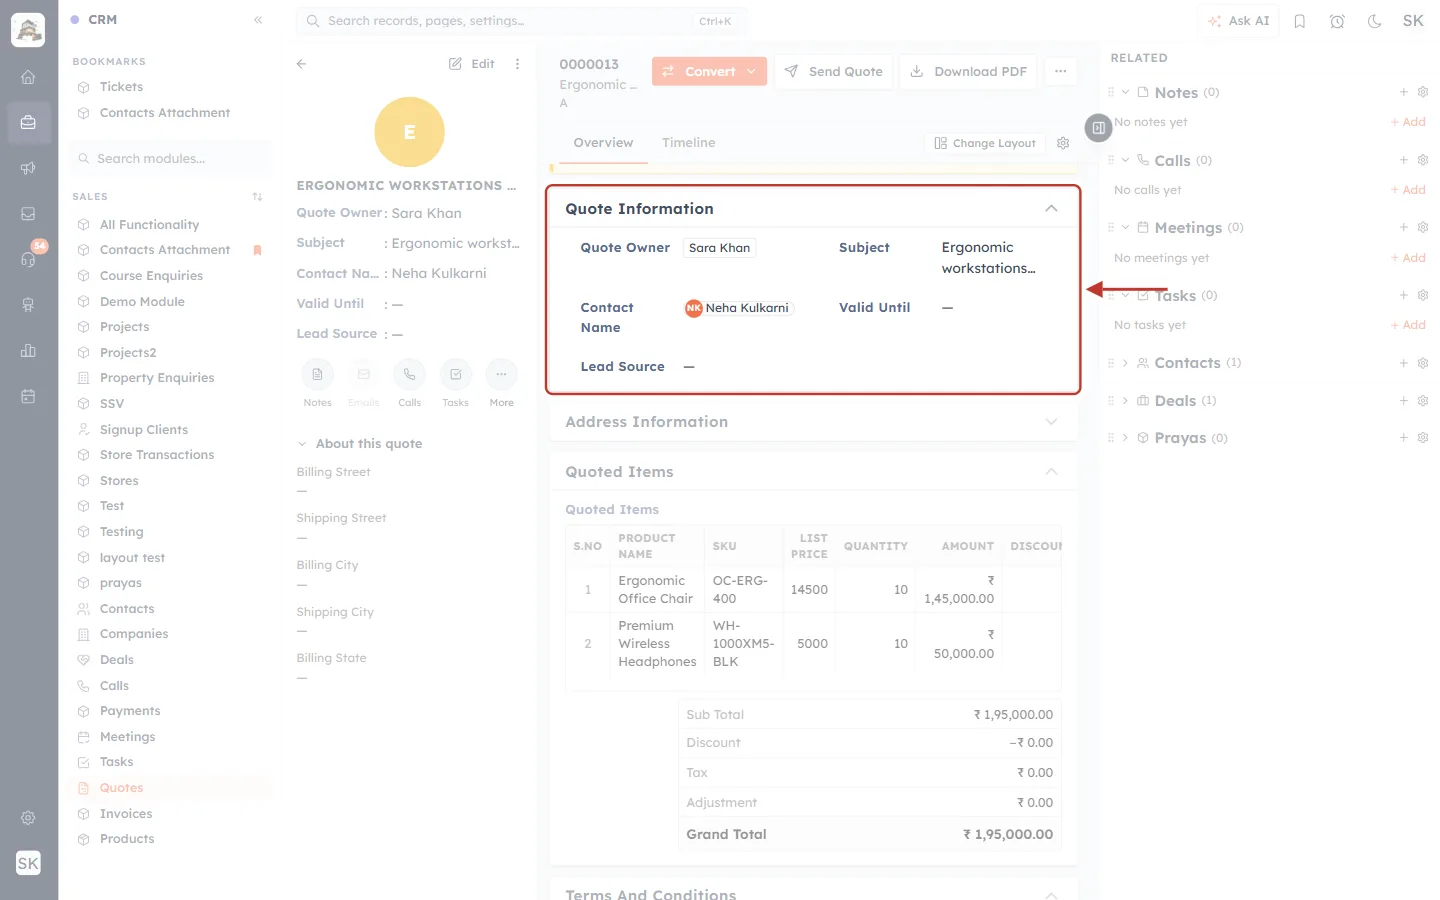The image size is (1440, 900).
Task: Open the analytics bar chart rail icon
Action: (28, 350)
